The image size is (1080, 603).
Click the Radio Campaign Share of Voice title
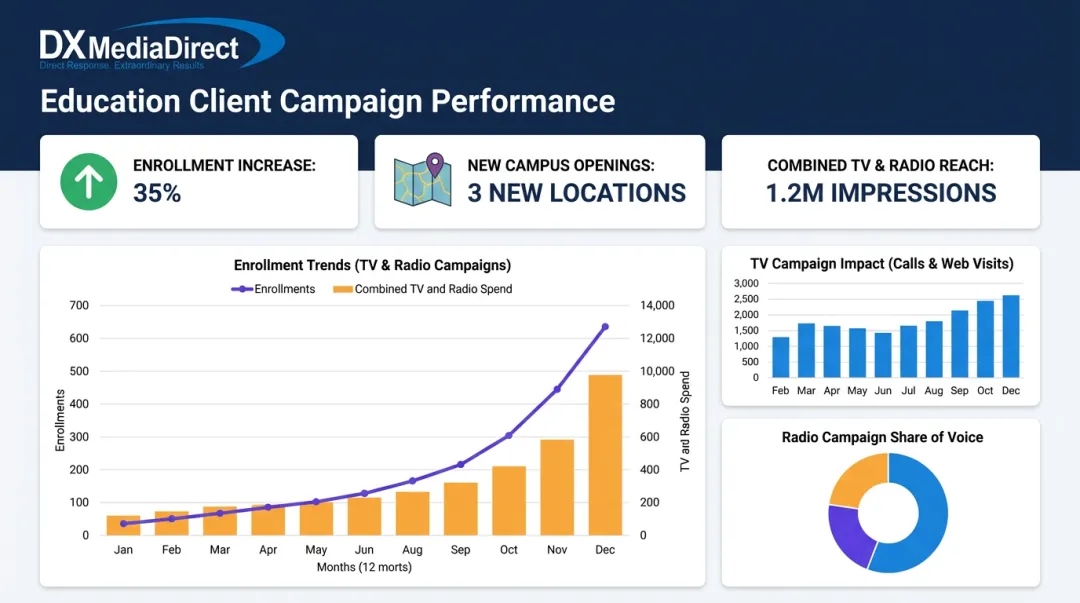pyautogui.click(x=882, y=438)
